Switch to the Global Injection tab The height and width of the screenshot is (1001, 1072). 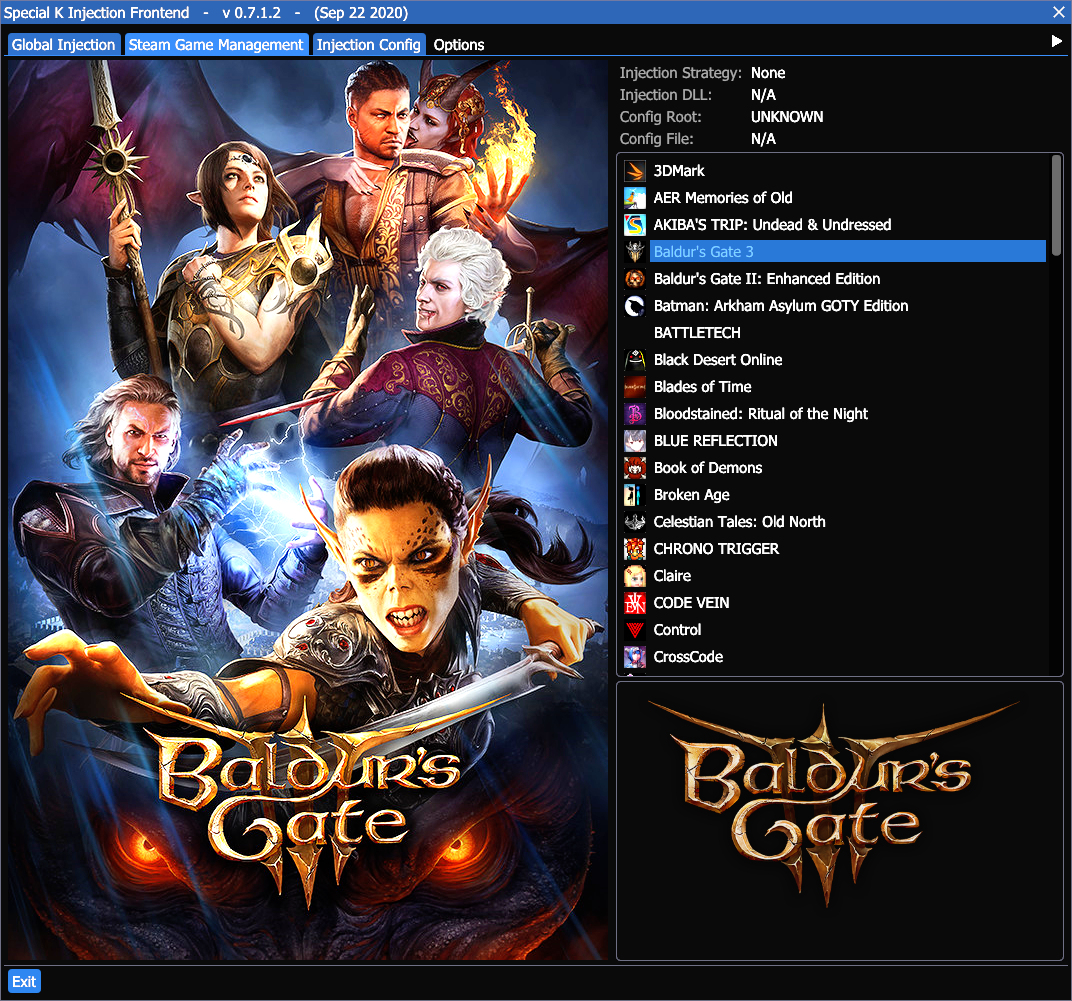pos(63,45)
